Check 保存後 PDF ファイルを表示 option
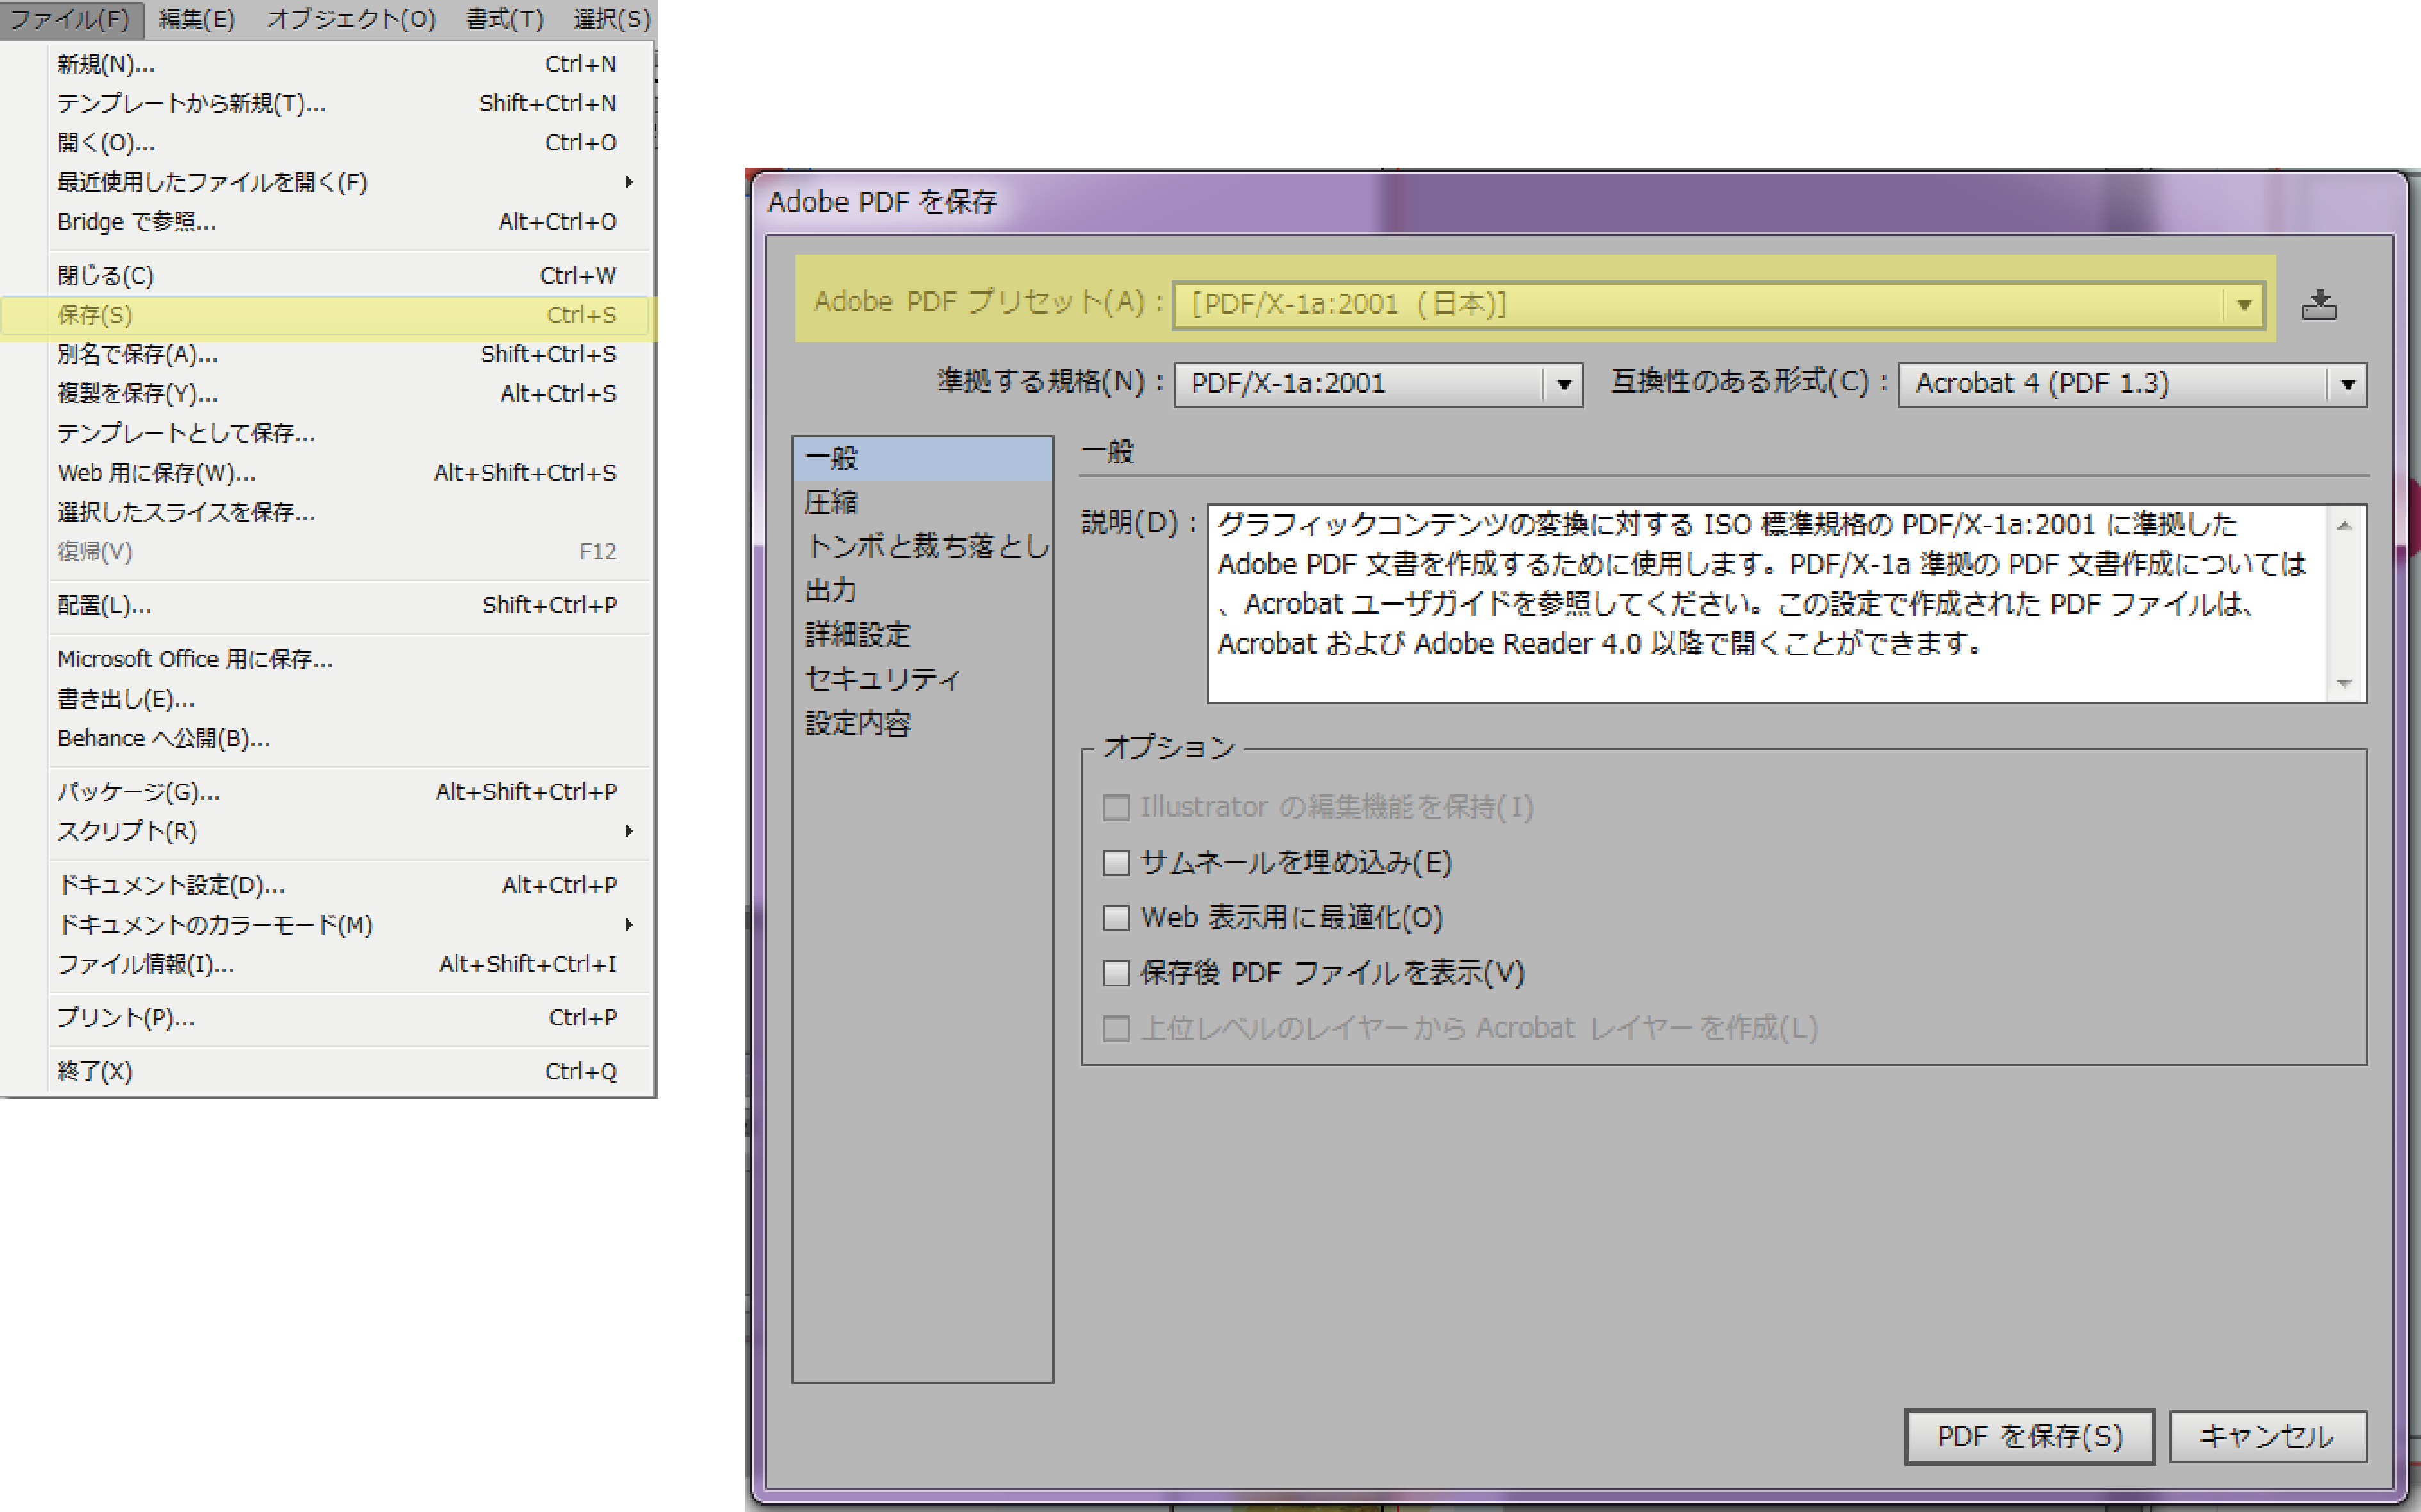 tap(1115, 973)
